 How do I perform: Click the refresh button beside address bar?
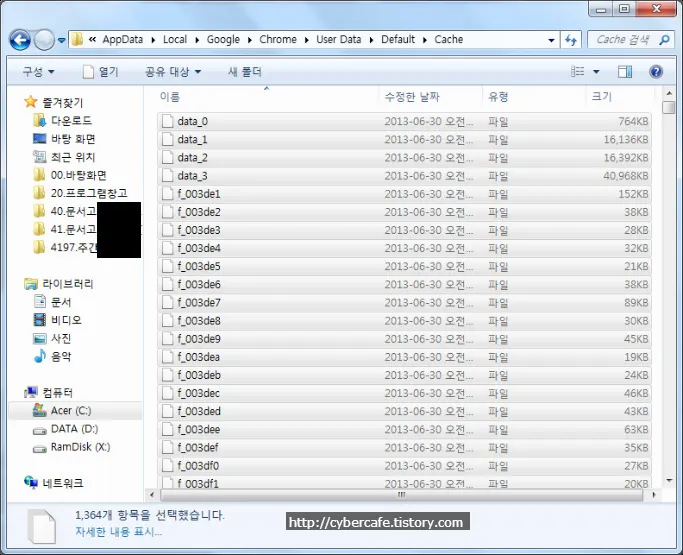click(x=571, y=40)
